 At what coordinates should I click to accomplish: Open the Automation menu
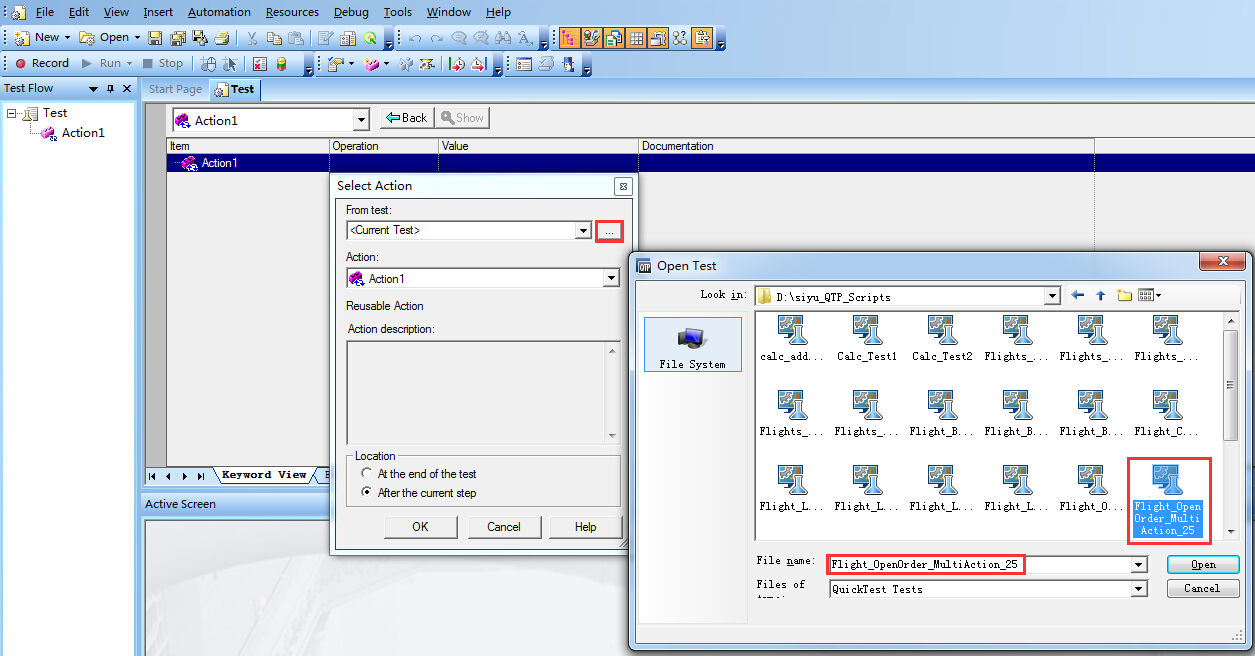(x=219, y=12)
